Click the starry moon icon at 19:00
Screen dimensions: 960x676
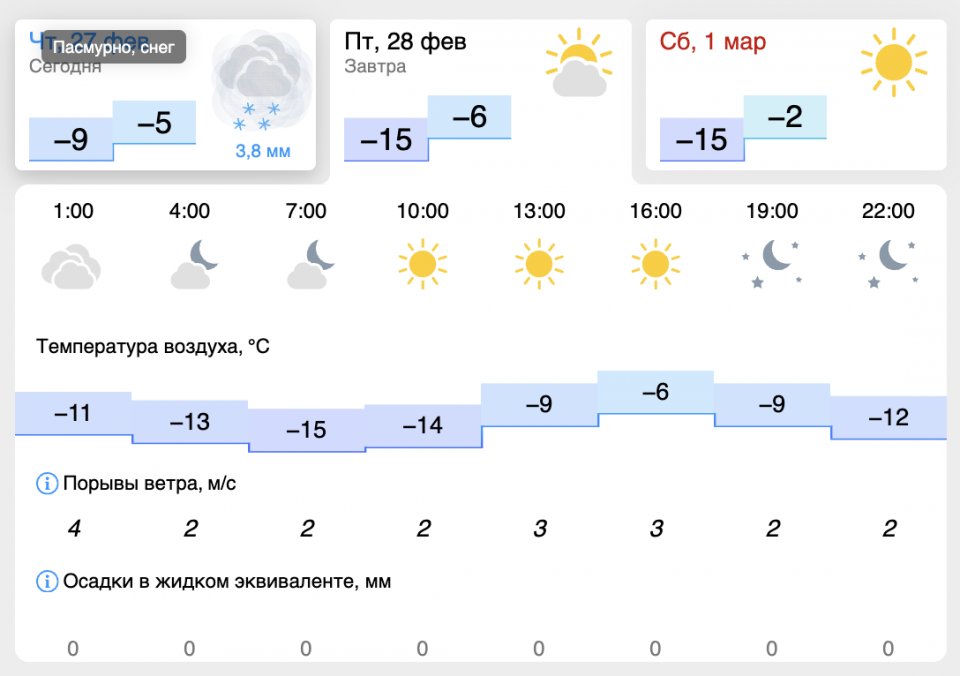(x=772, y=264)
